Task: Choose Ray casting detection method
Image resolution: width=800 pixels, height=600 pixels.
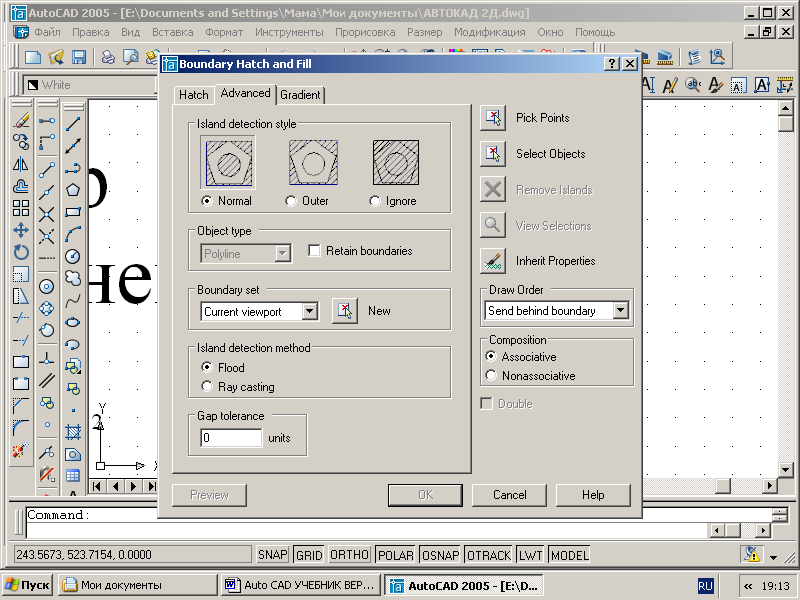Action: click(x=207, y=386)
